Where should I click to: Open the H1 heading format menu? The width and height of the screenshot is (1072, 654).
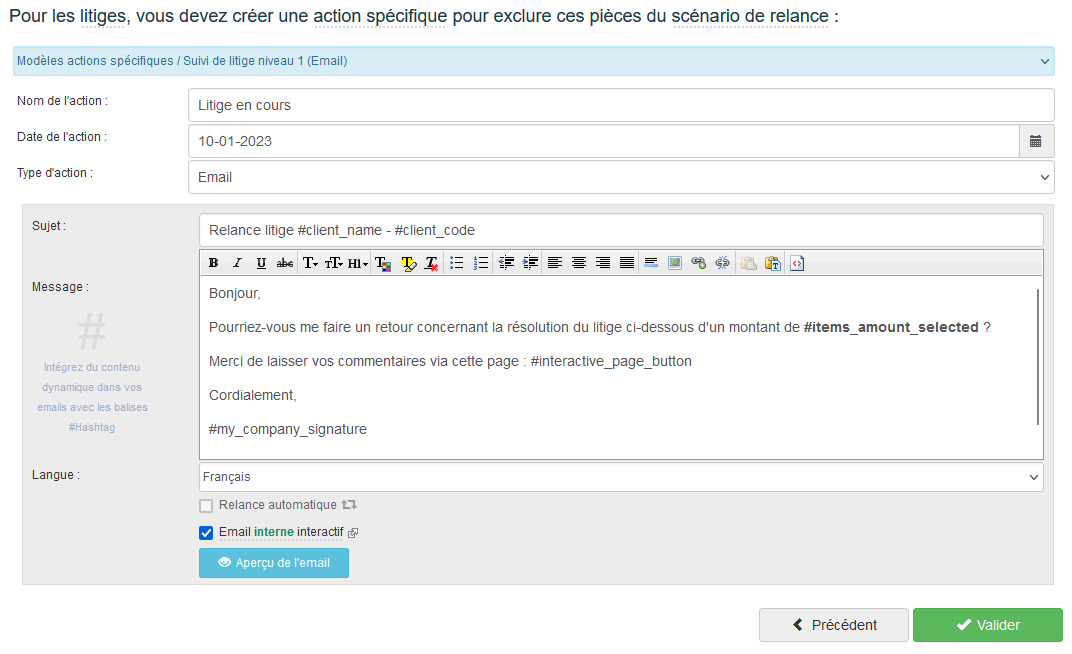coord(358,263)
